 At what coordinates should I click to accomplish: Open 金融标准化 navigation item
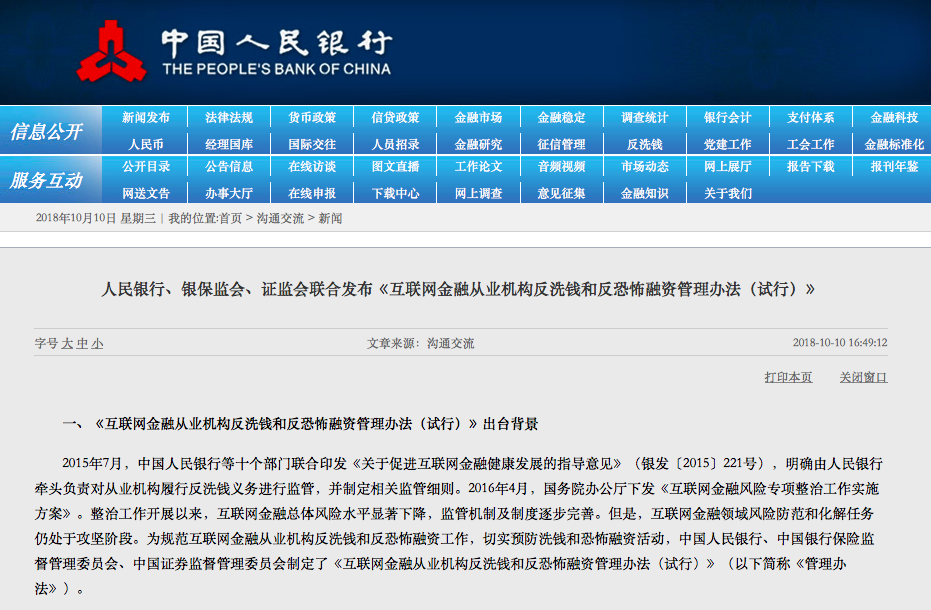[894, 144]
